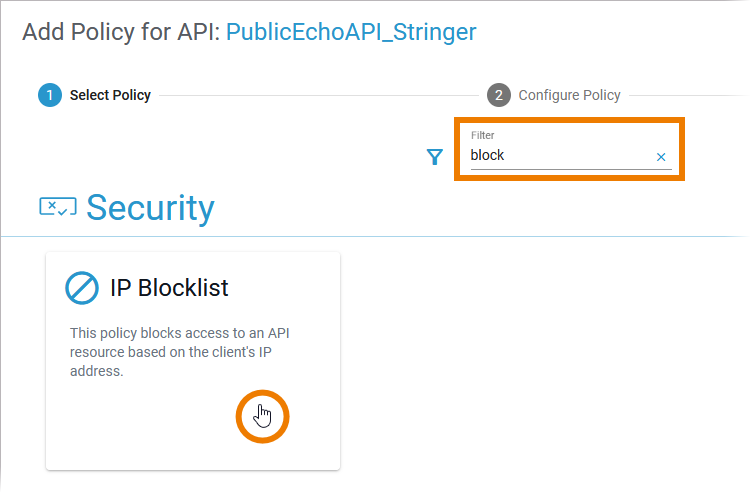Click the line connecting steps 1 and 2
The width and height of the screenshot is (751, 493).
pyautogui.click(x=320, y=95)
